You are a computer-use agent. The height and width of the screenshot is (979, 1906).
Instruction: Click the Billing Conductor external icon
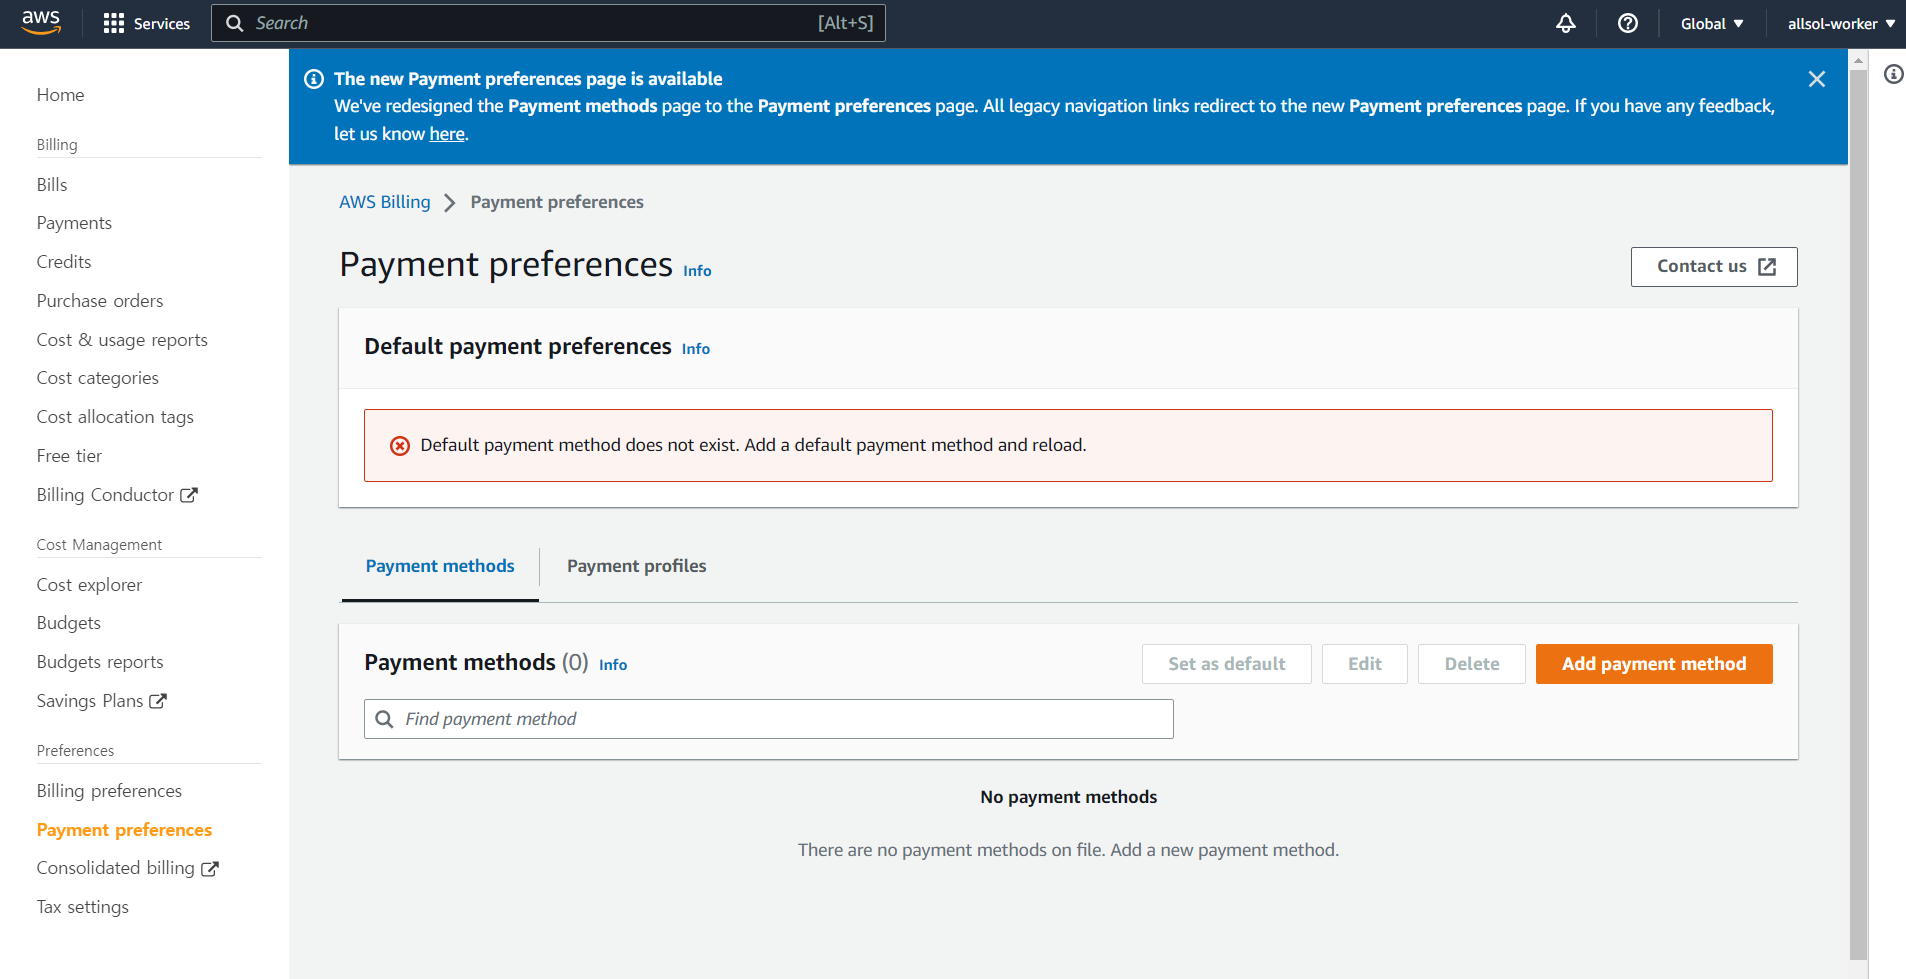(x=189, y=495)
